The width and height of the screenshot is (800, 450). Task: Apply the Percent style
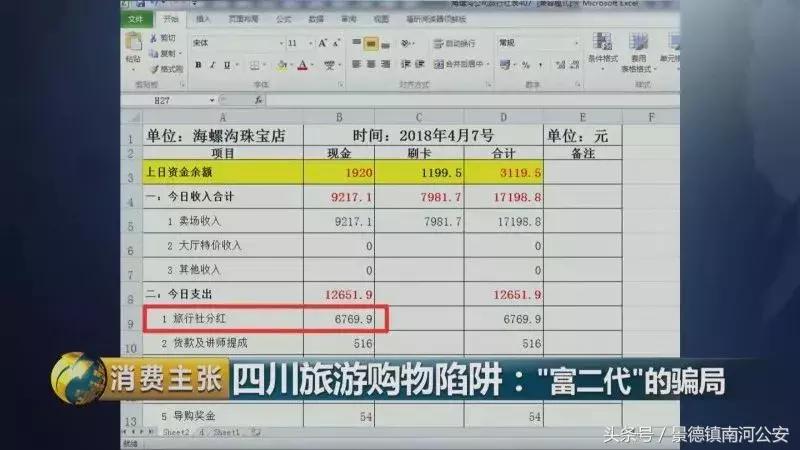[x=526, y=65]
